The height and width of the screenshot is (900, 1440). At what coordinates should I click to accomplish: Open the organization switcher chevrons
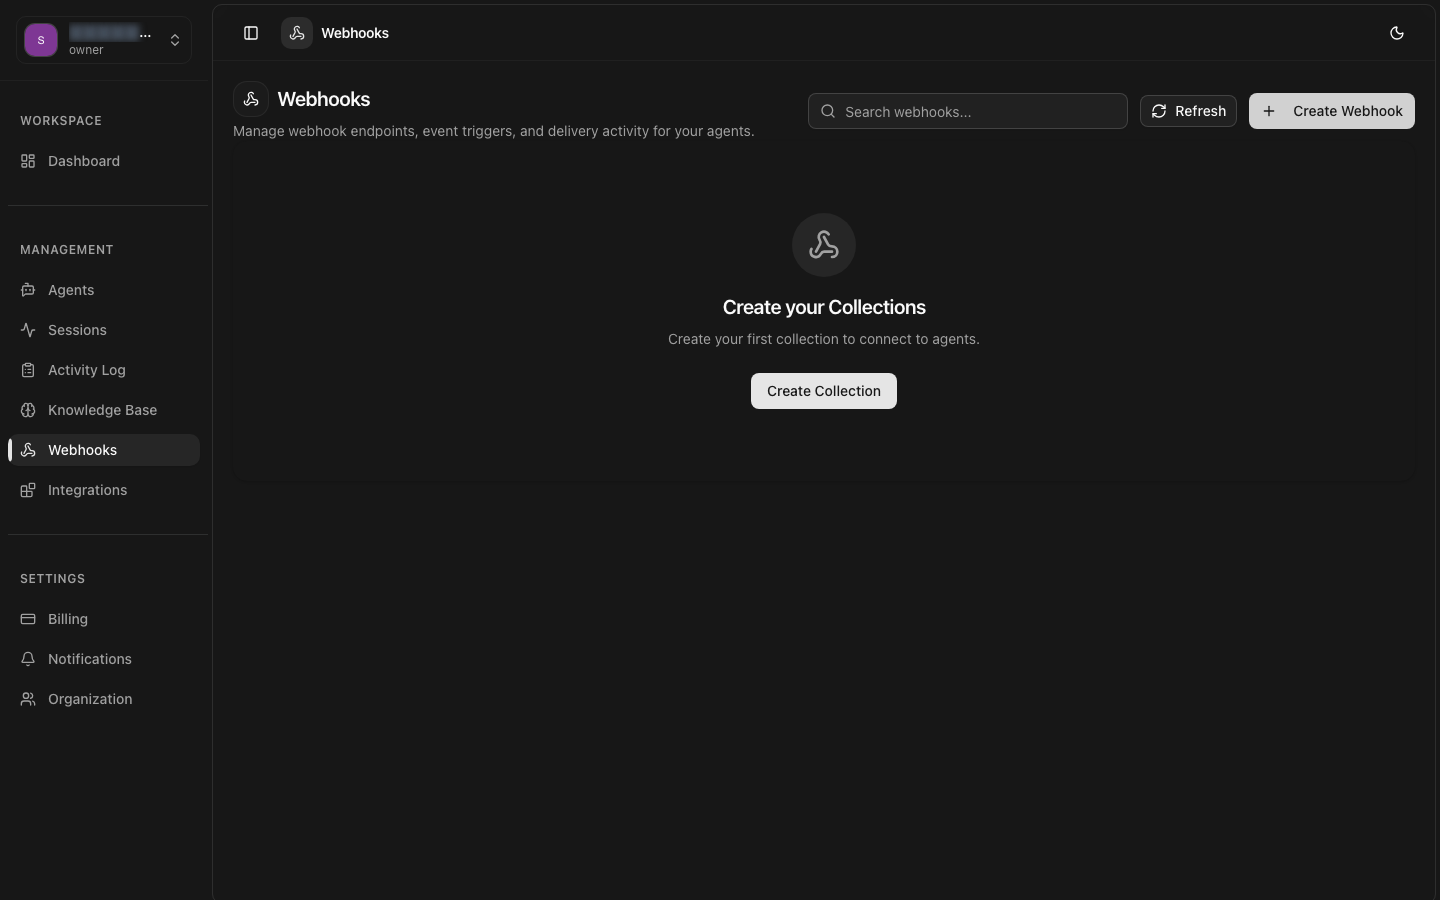(175, 40)
